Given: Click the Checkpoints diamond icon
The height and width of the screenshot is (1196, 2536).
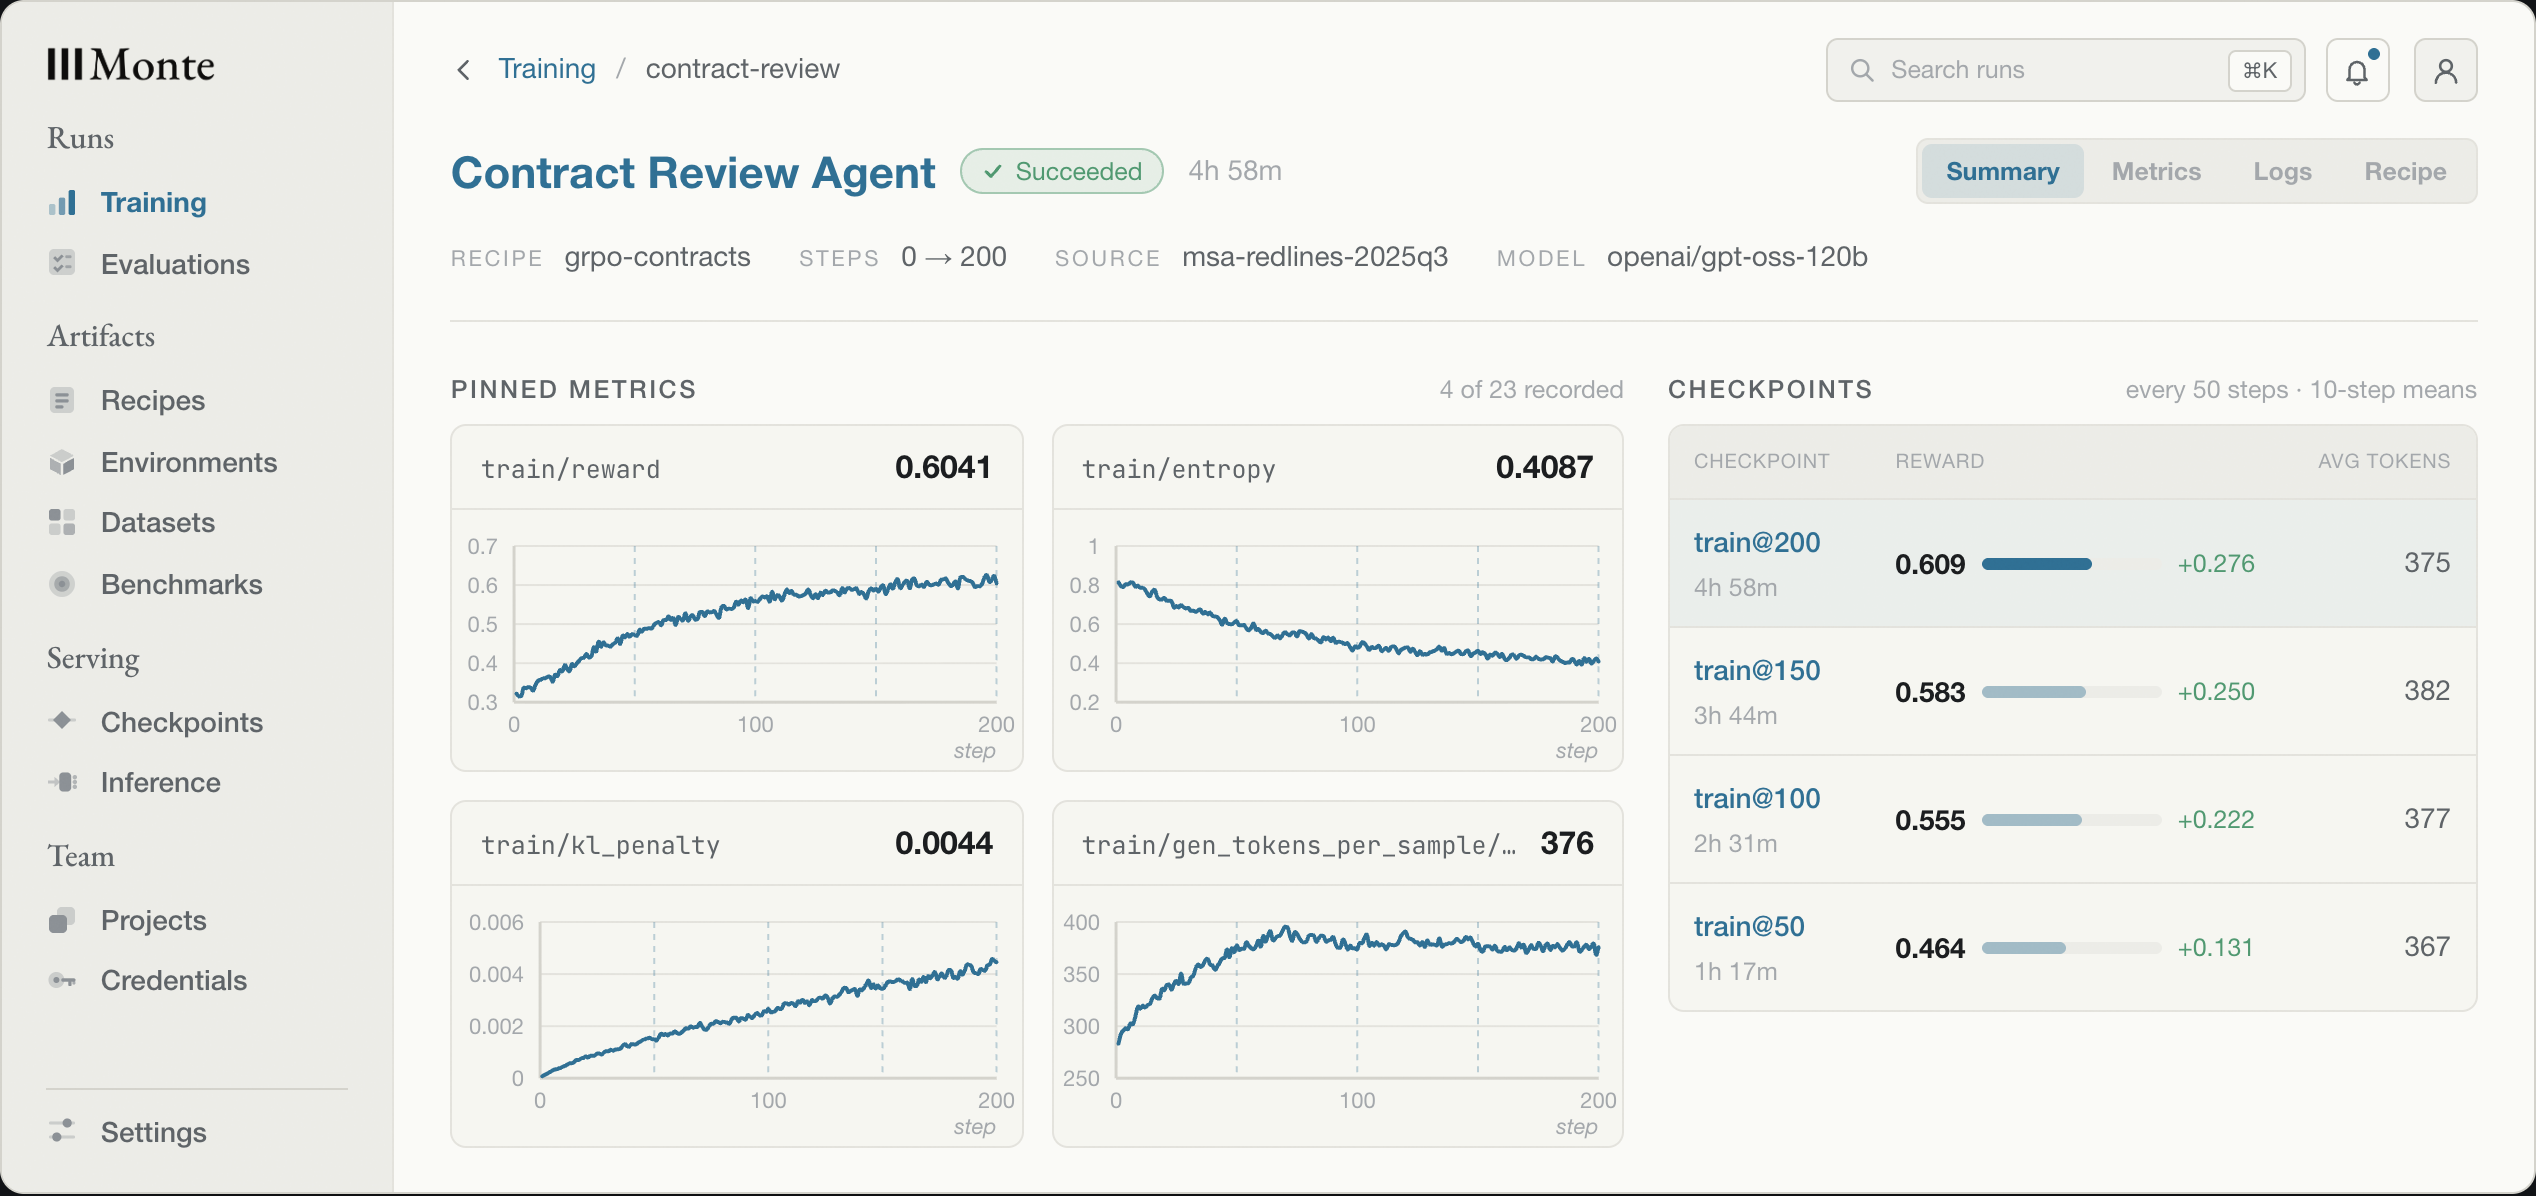Looking at the screenshot, I should [x=62, y=721].
